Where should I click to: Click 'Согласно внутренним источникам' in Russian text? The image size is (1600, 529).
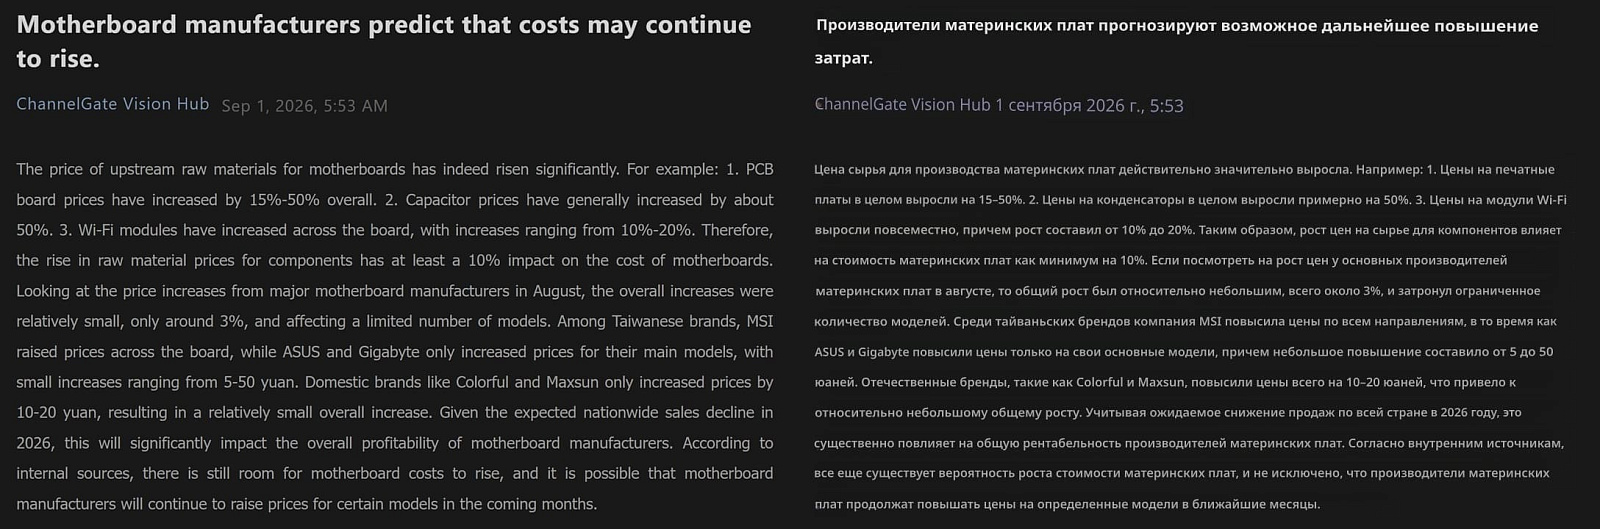coord(1456,443)
